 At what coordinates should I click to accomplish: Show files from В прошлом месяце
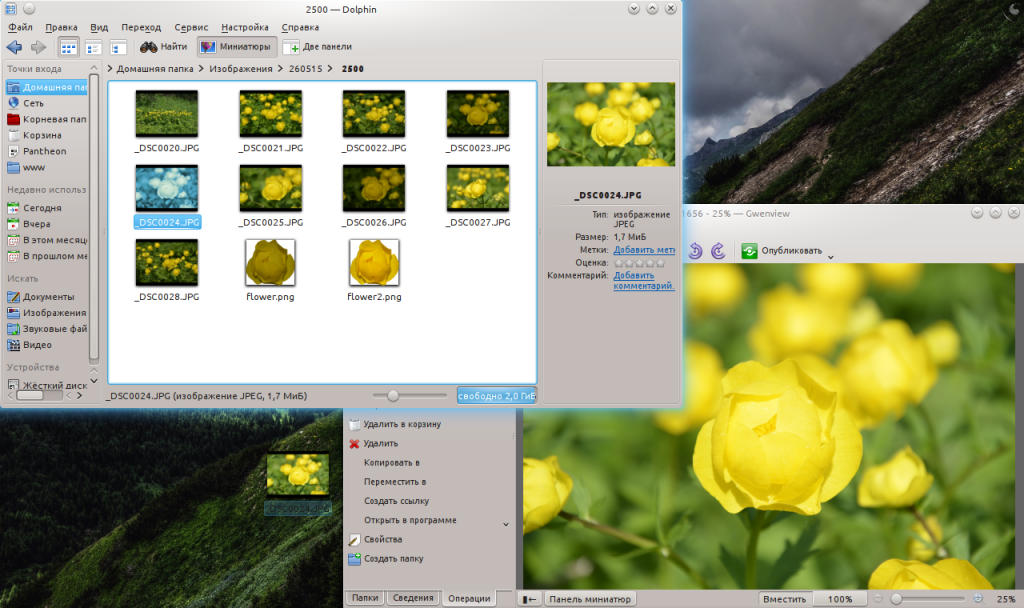pos(46,256)
